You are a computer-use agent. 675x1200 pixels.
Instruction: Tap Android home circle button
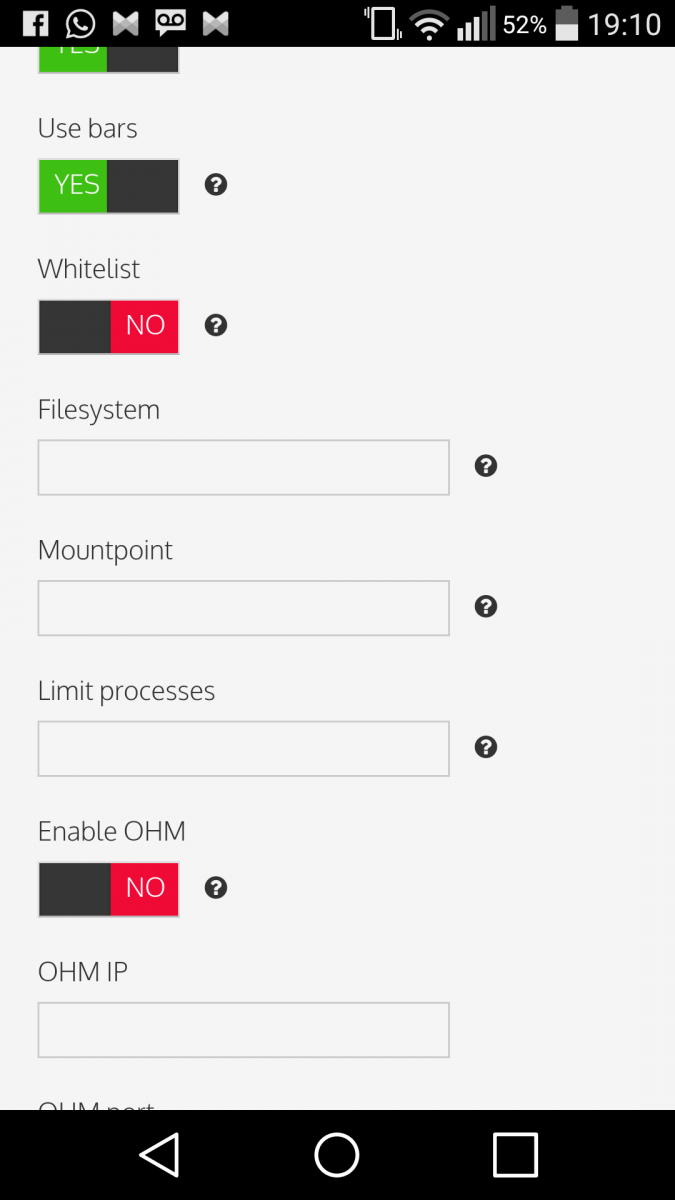(x=337, y=1155)
